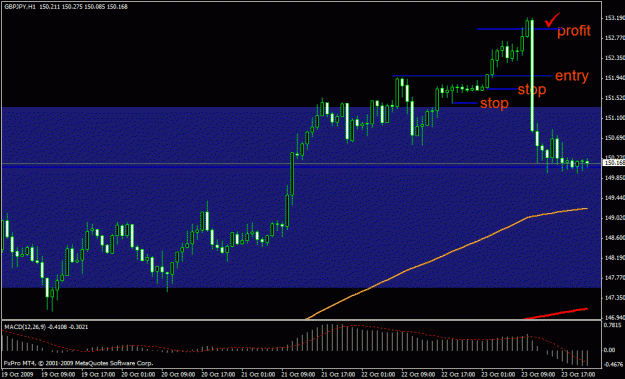Click the -0.4676 MACD scale value

point(613,364)
